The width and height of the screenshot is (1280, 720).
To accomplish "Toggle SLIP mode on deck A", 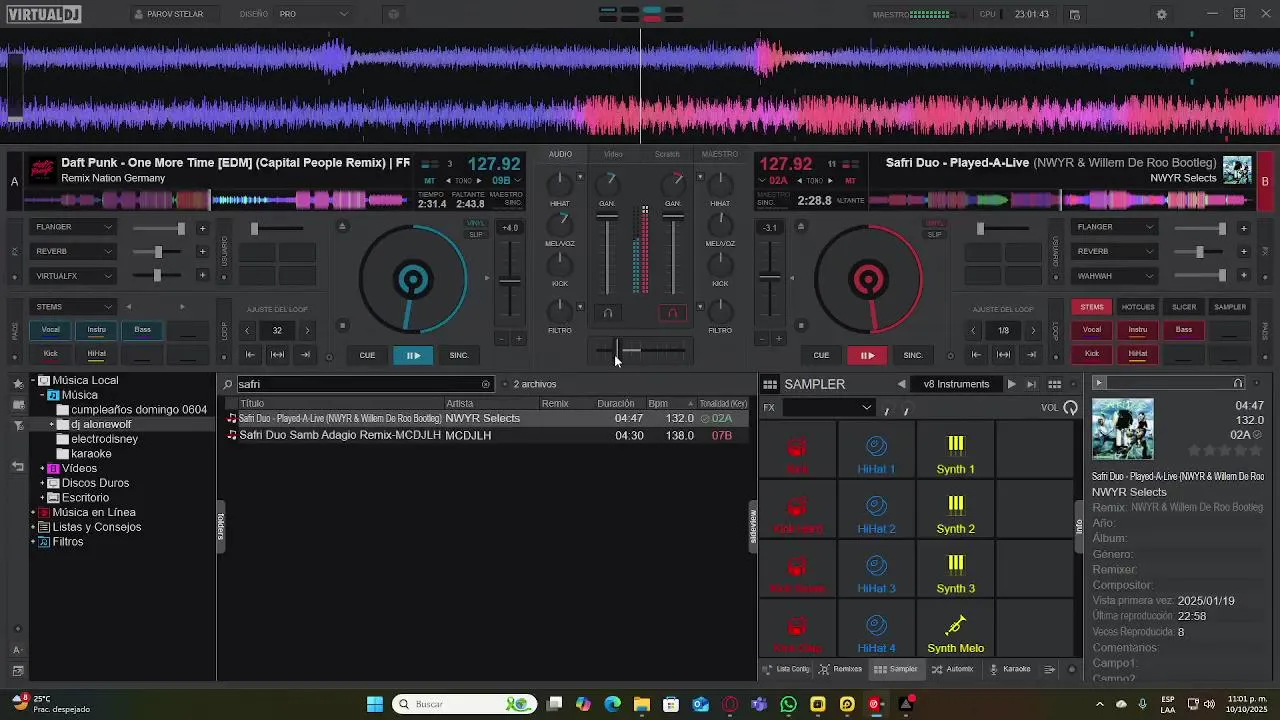I will [x=476, y=235].
